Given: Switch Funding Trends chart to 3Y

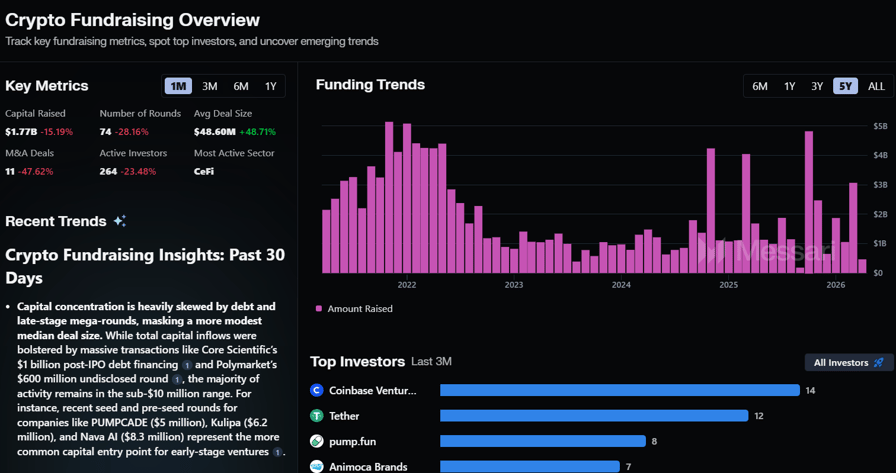Looking at the screenshot, I should (817, 86).
